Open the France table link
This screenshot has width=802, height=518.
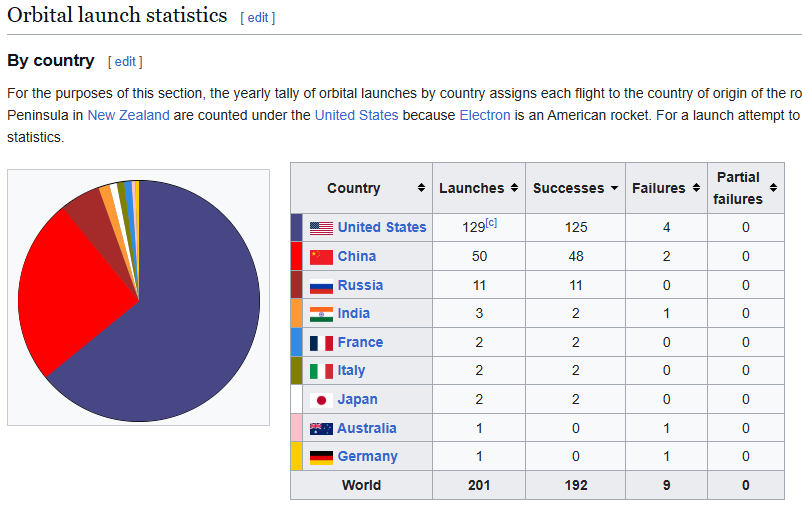[x=360, y=342]
